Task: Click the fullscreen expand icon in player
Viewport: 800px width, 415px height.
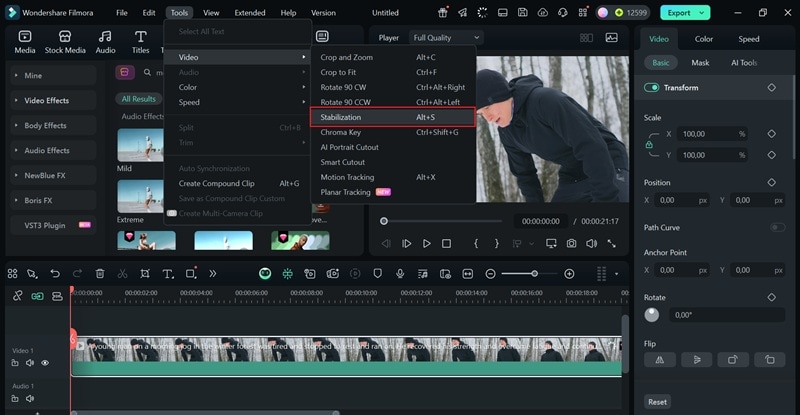Action: (612, 243)
